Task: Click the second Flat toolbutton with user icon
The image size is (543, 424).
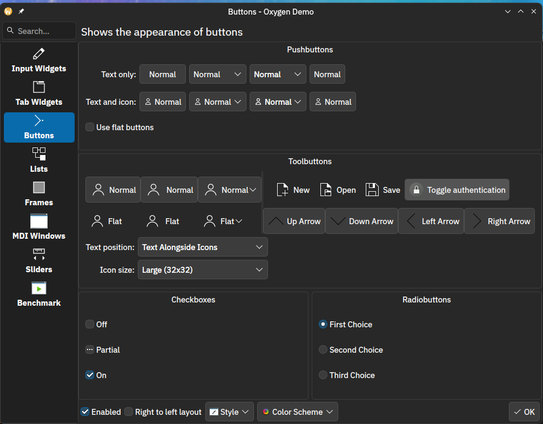Action: (163, 221)
